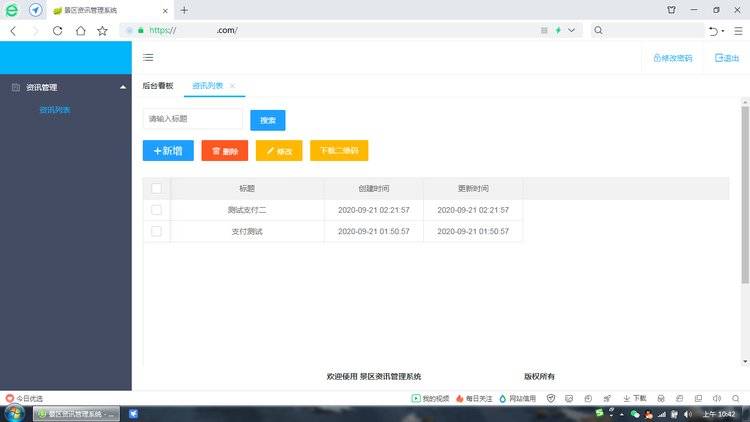Click the browser refresh icon
The width and height of the screenshot is (750, 422).
tap(58, 31)
